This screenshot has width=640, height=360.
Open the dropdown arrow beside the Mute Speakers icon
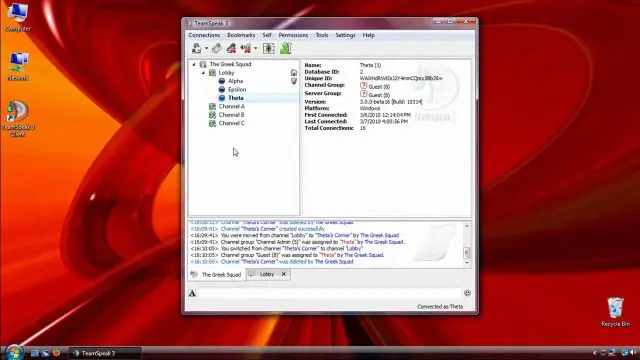[256, 49]
